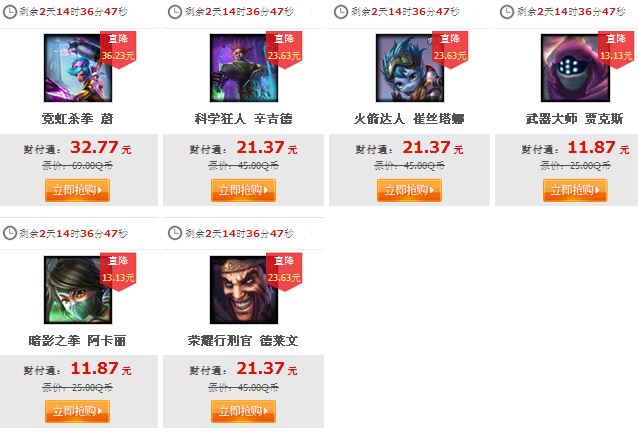Image resolution: width=638 pixels, height=438 pixels.
Task: Click 立即抢购 for 火箭达人 崔丝塔娜
Action: click(409, 190)
